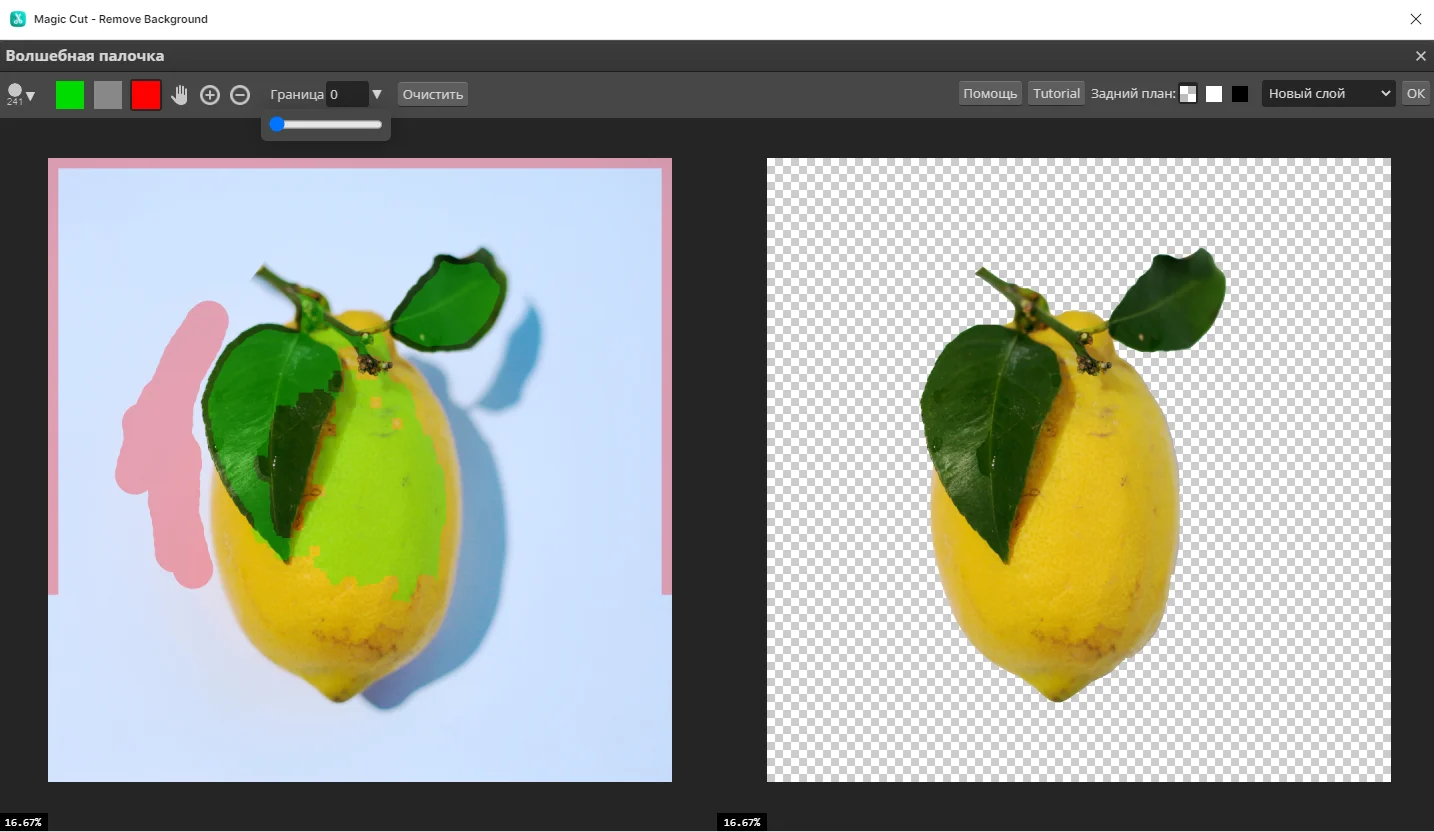Set white preview background
Screen dimensions: 1434x832
(x=1214, y=94)
